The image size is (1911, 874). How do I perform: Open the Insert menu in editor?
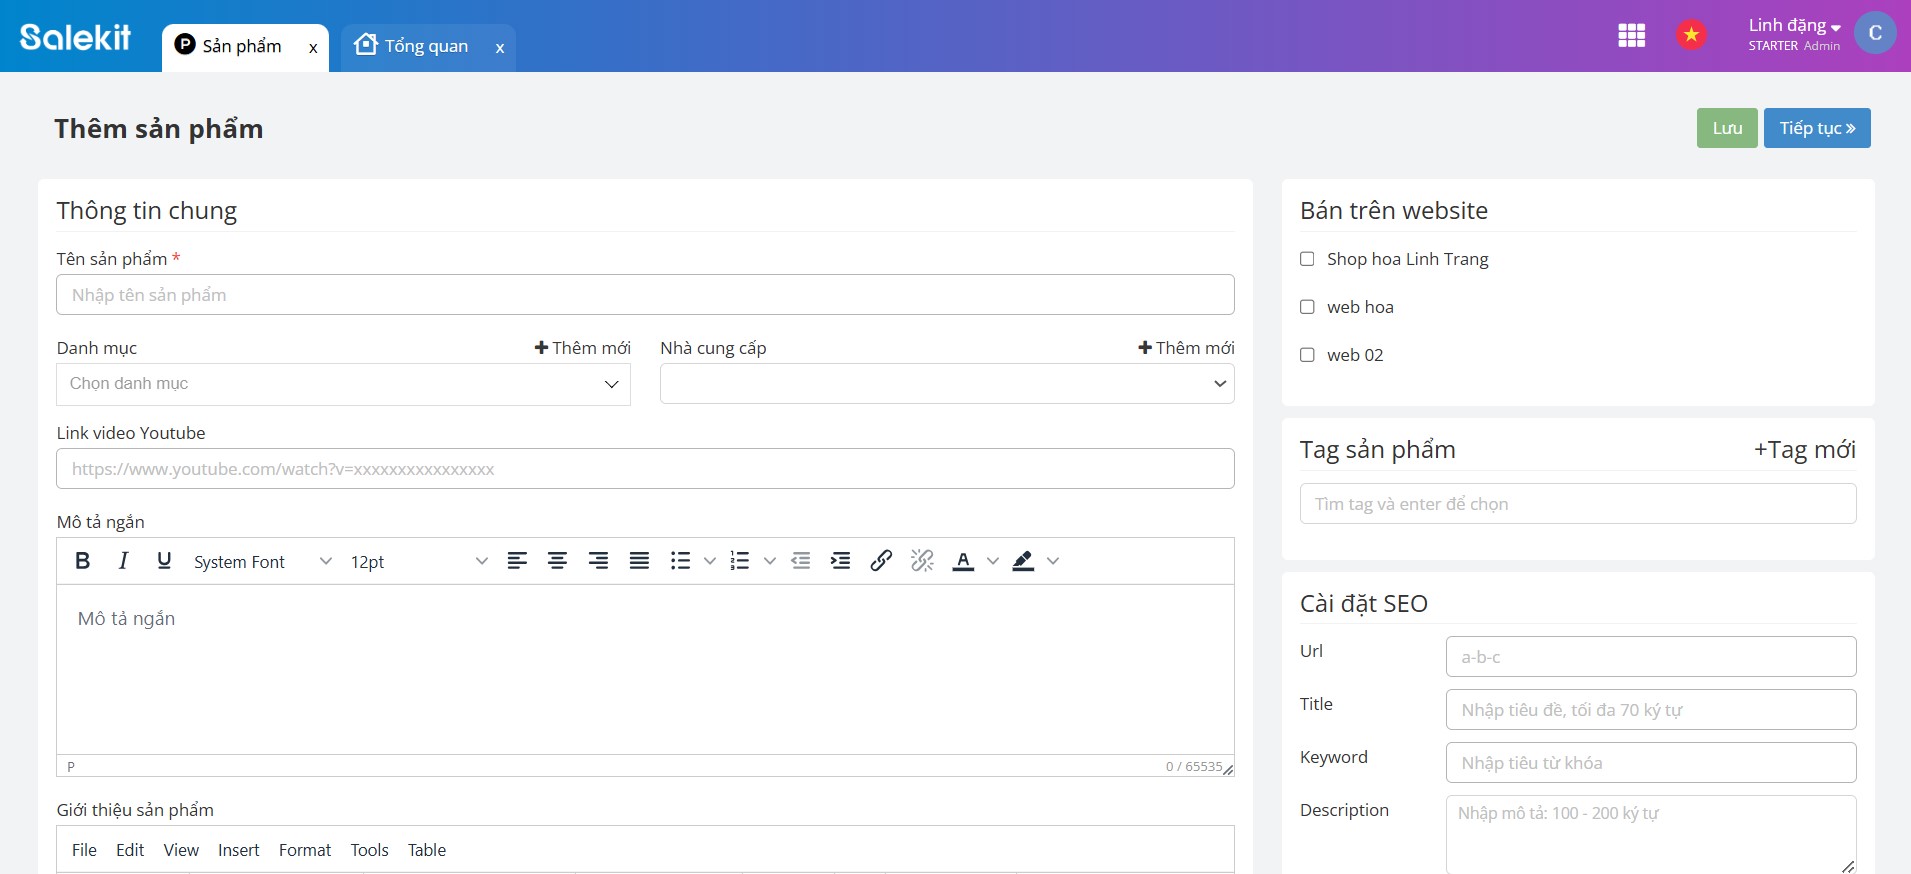pos(238,850)
